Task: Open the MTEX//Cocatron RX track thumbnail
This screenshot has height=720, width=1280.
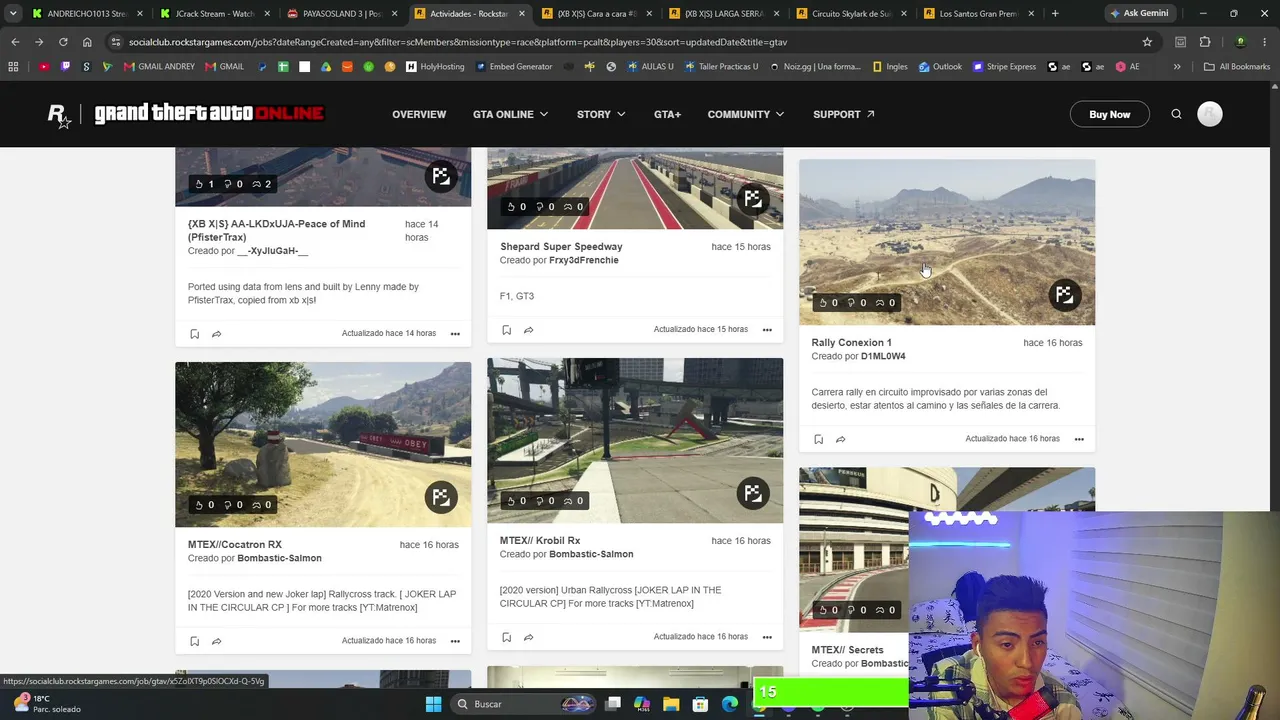Action: [x=323, y=444]
